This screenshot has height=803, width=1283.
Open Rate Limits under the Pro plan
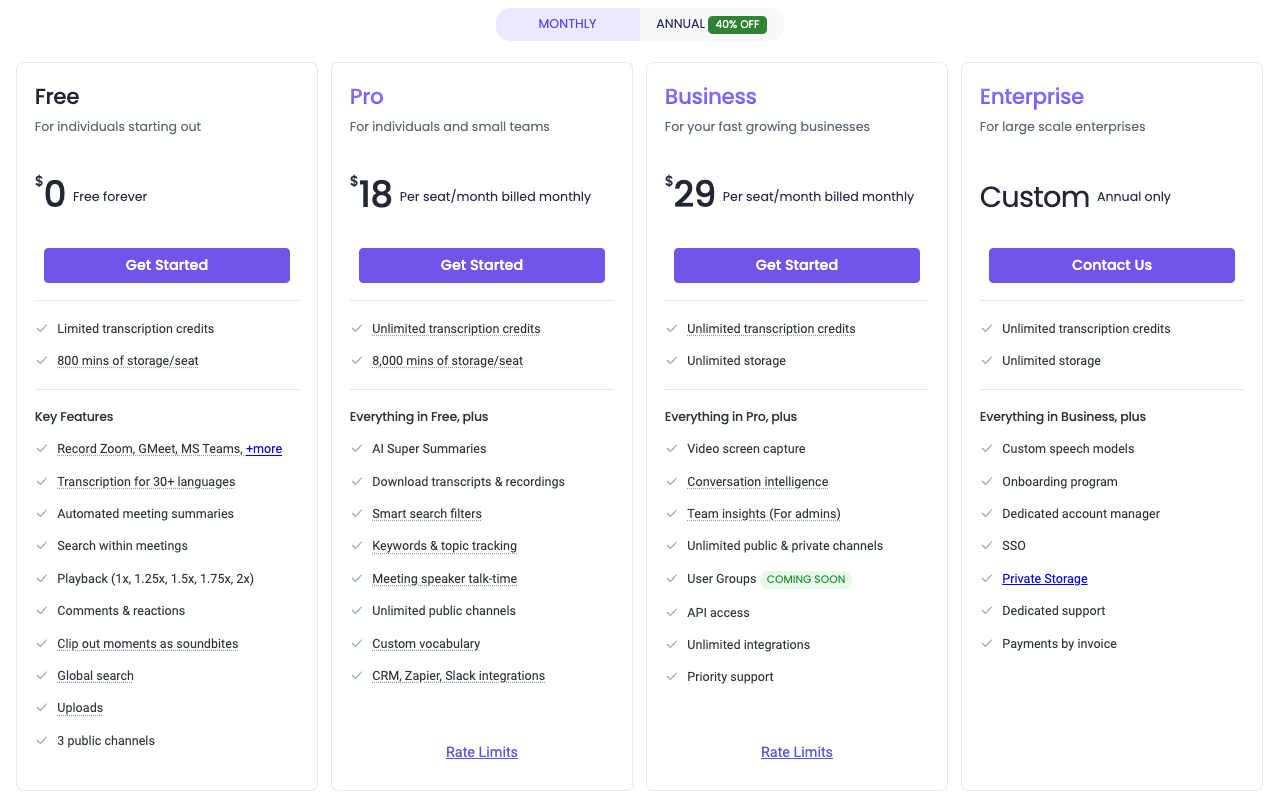click(x=481, y=751)
